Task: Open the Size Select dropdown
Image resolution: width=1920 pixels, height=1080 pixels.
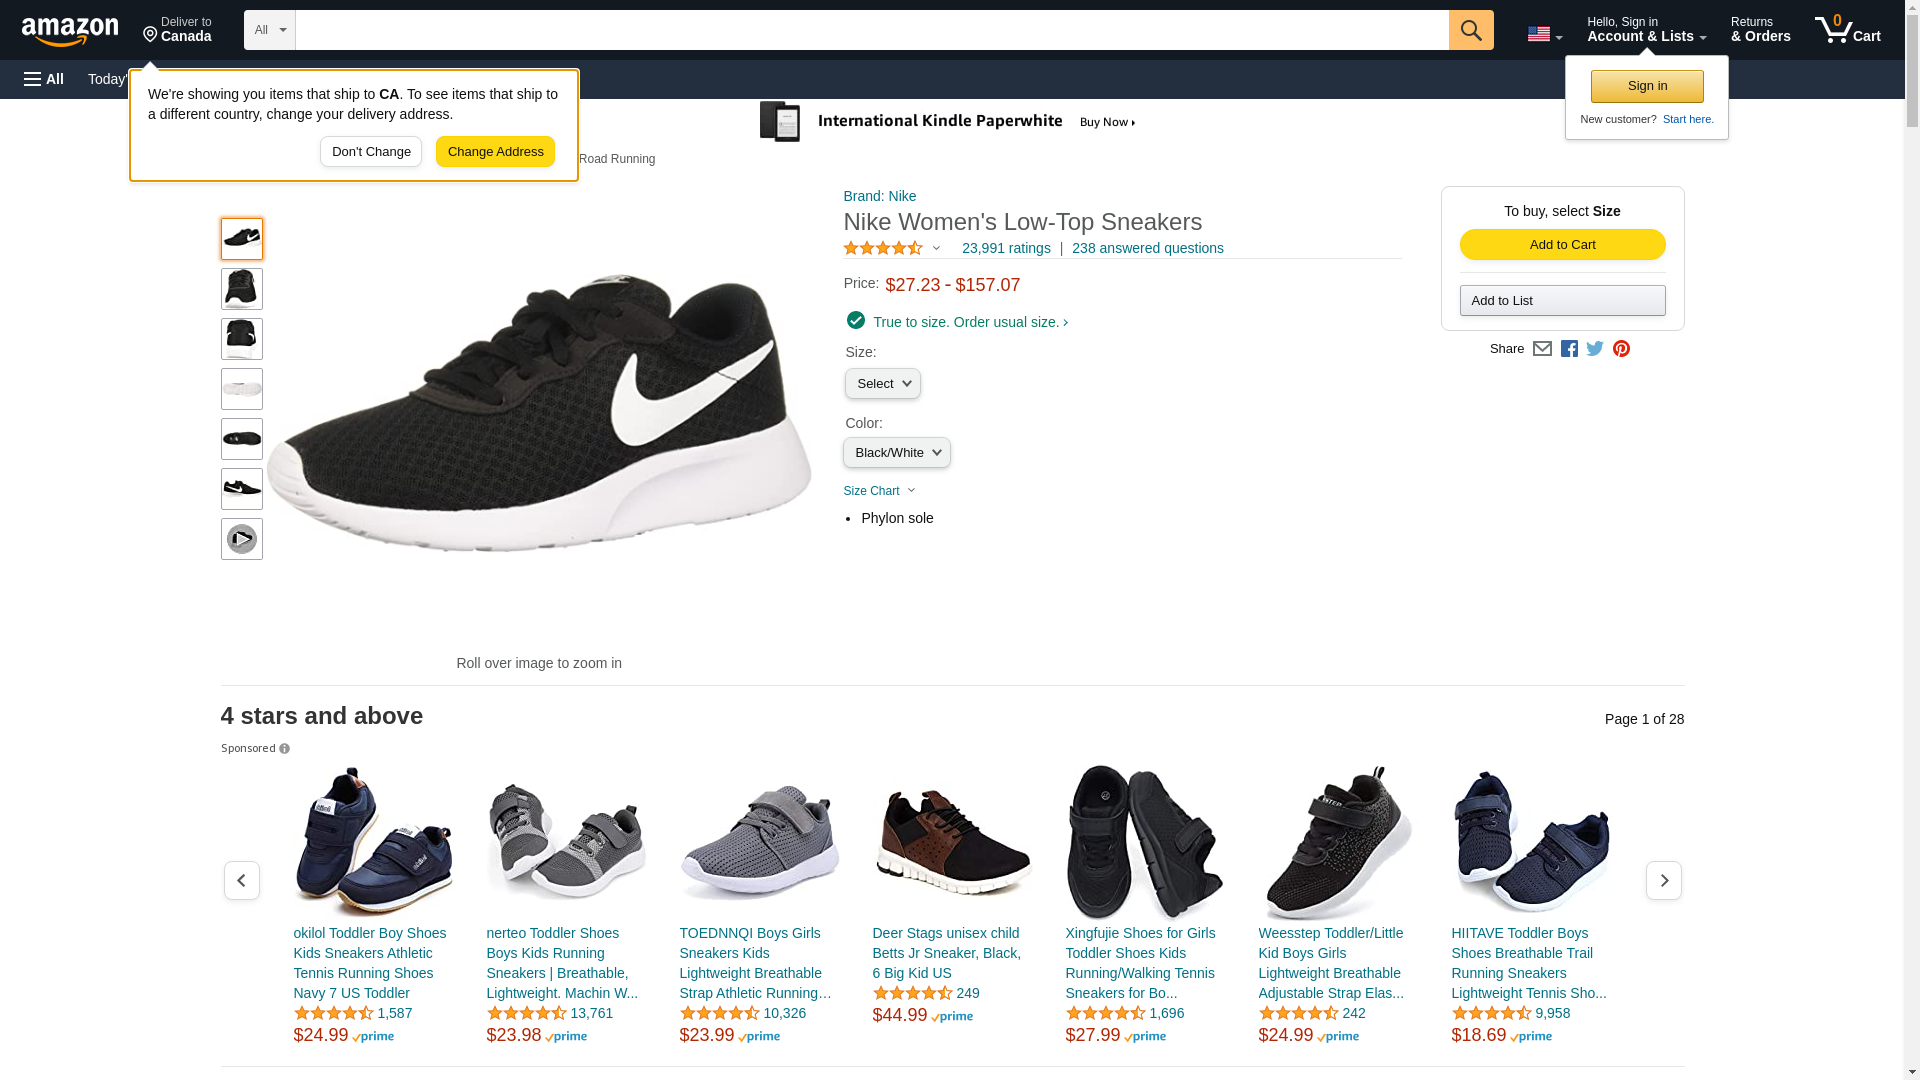Action: [x=882, y=384]
